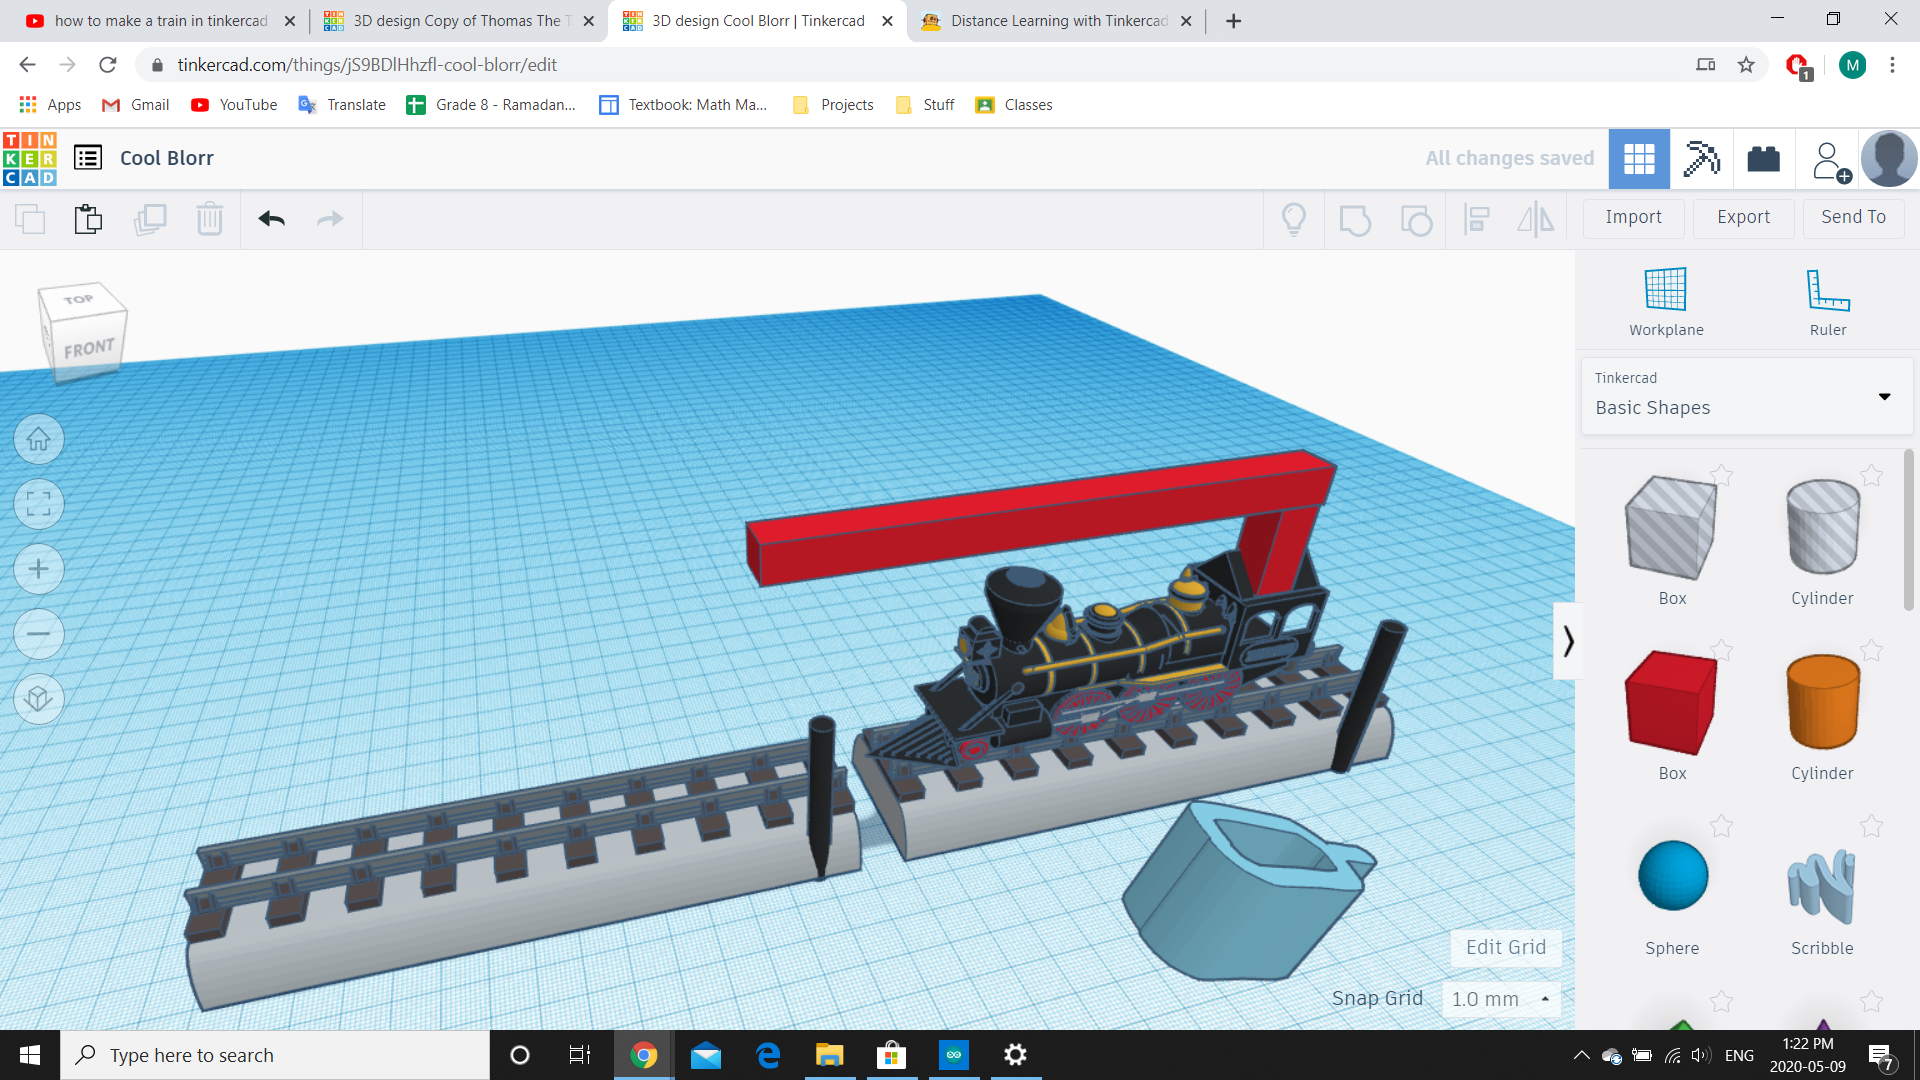Viewport: 1920px width, 1080px height.
Task: Click the Send To button
Action: pyautogui.click(x=1853, y=217)
